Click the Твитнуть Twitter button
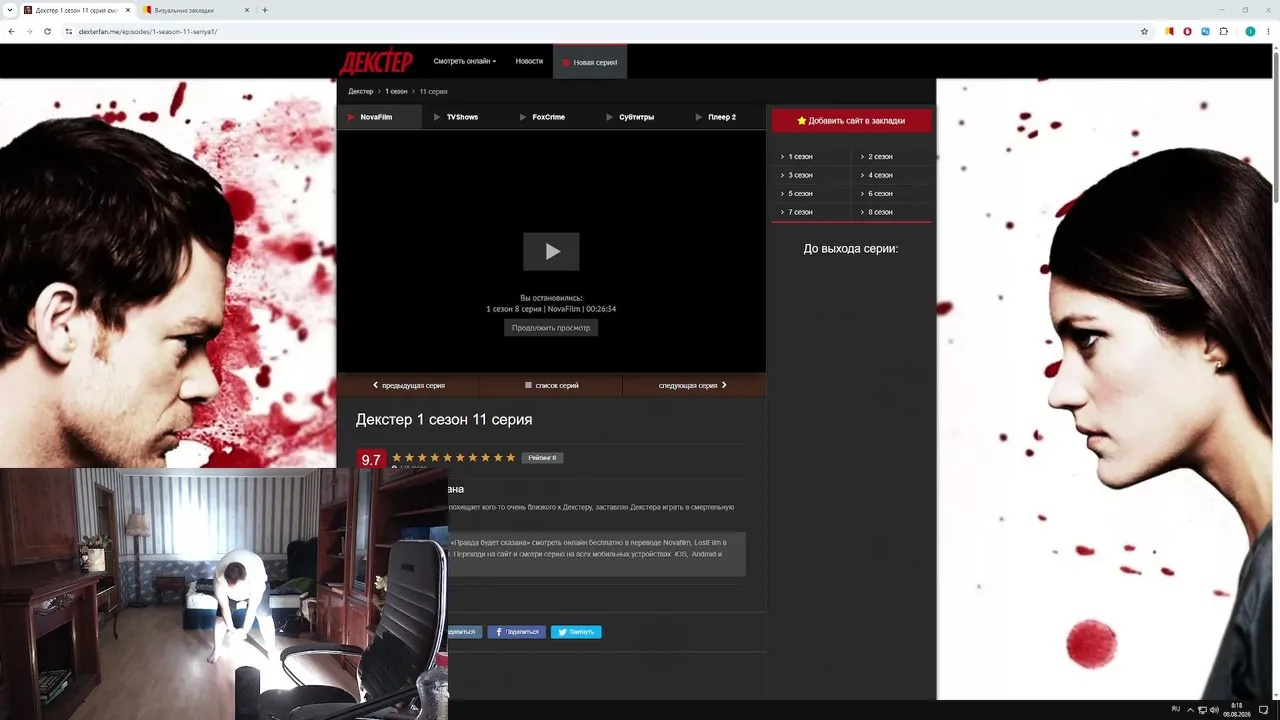Image resolution: width=1280 pixels, height=720 pixels. [x=576, y=632]
